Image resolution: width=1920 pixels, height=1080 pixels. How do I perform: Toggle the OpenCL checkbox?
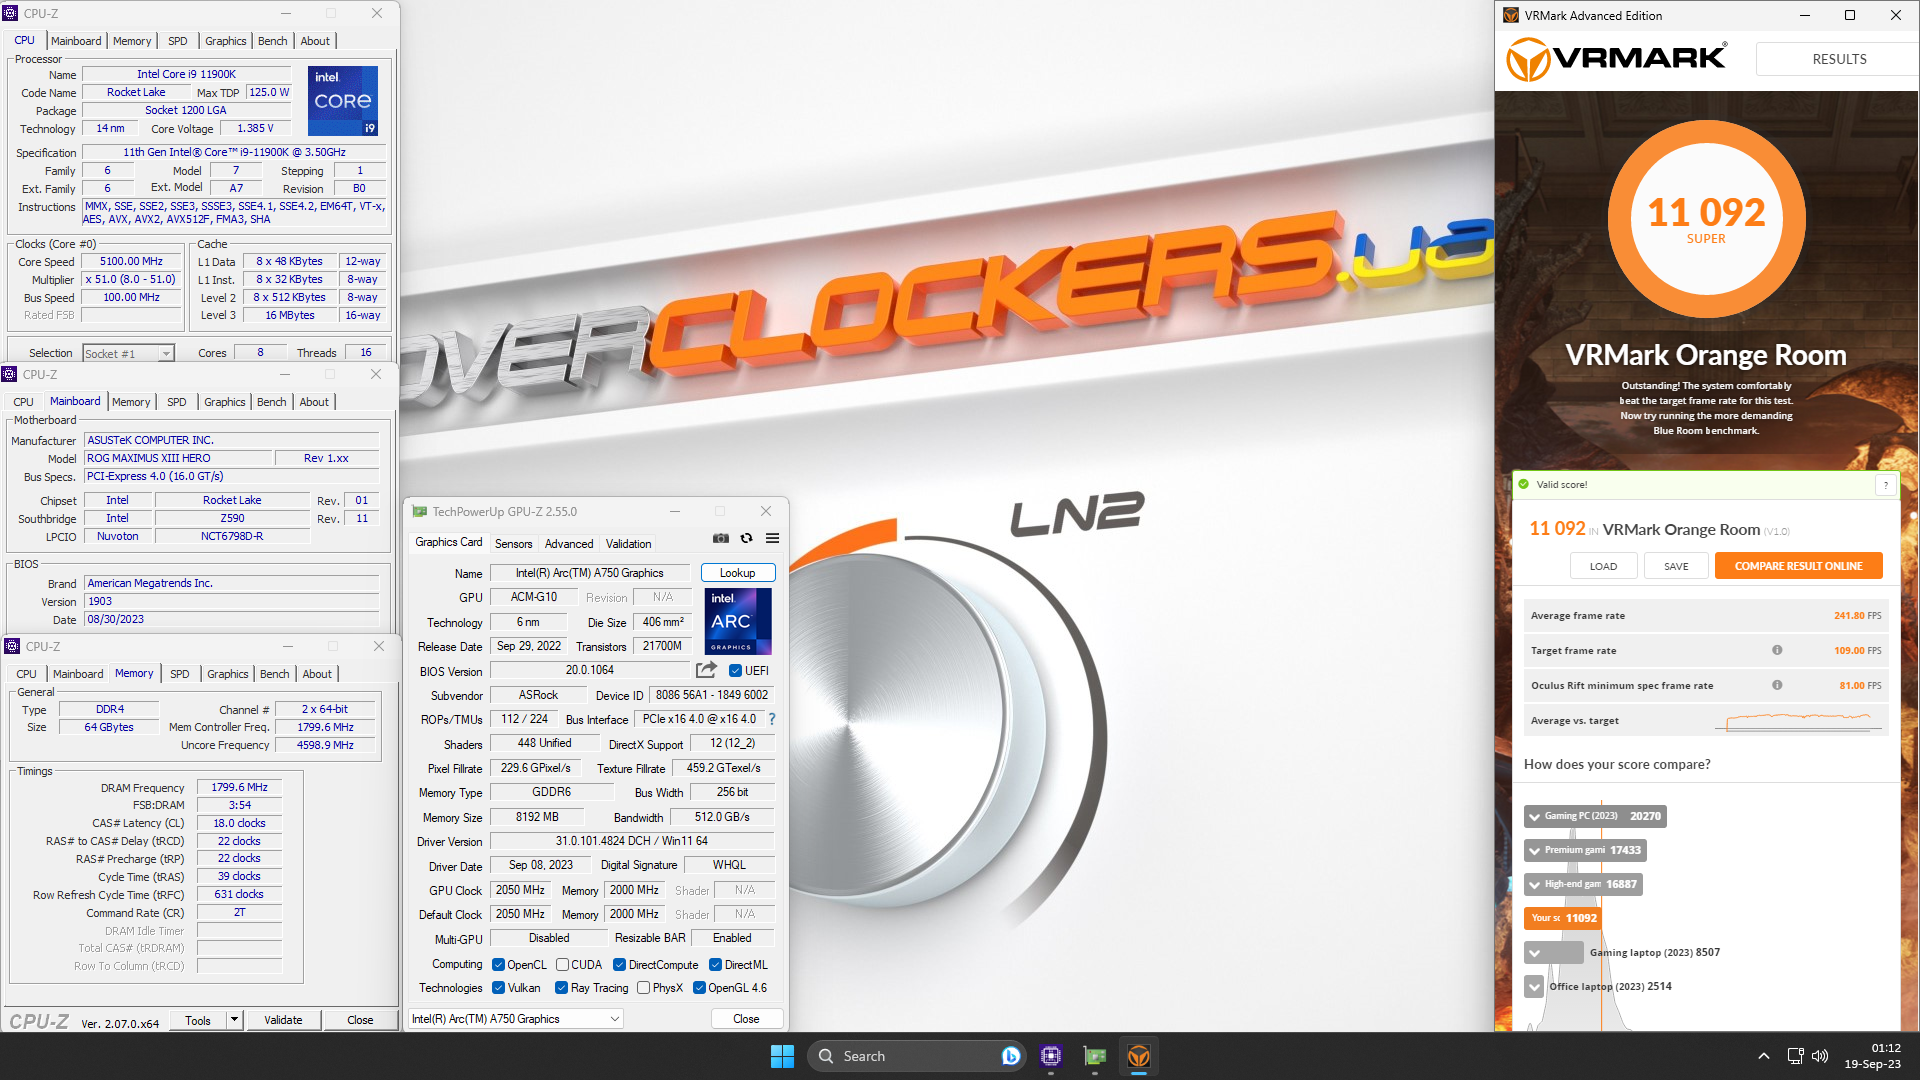[x=498, y=965]
